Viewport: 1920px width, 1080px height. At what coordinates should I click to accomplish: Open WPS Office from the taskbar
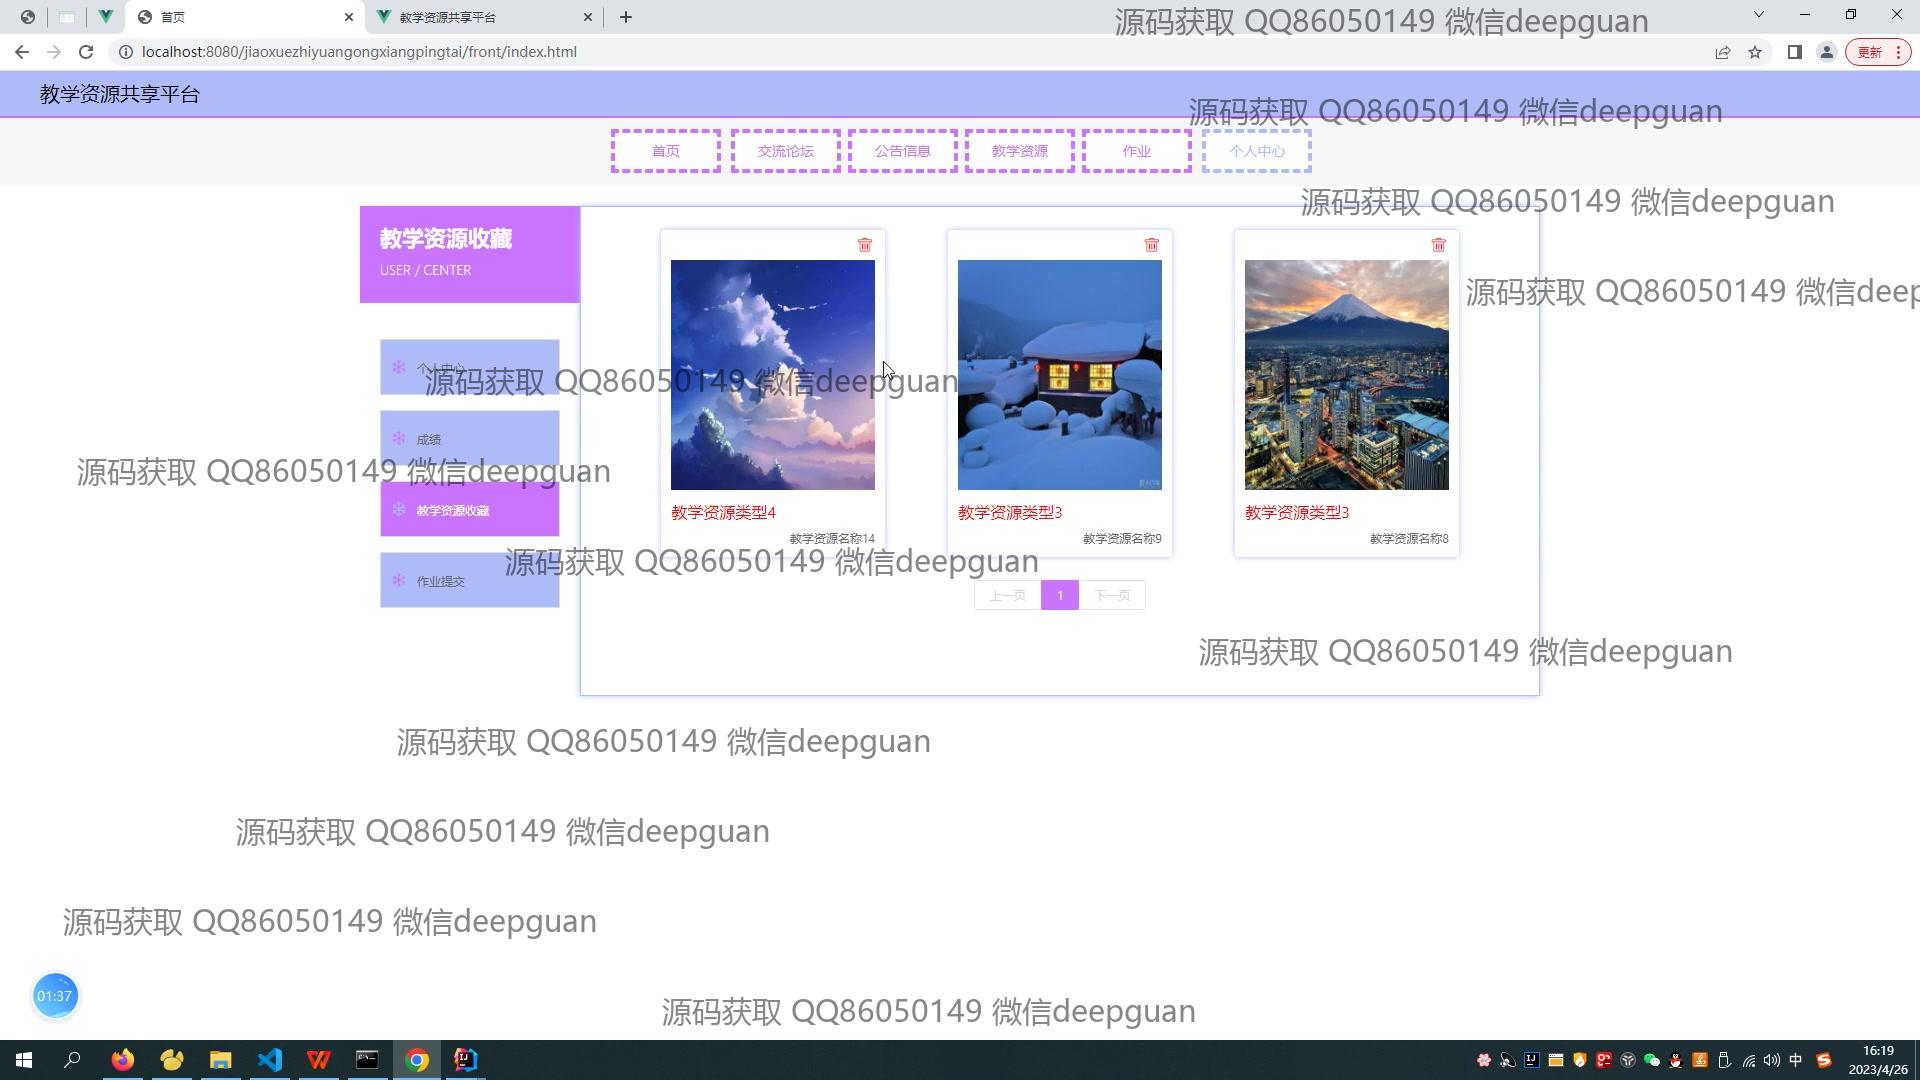pyautogui.click(x=319, y=1060)
